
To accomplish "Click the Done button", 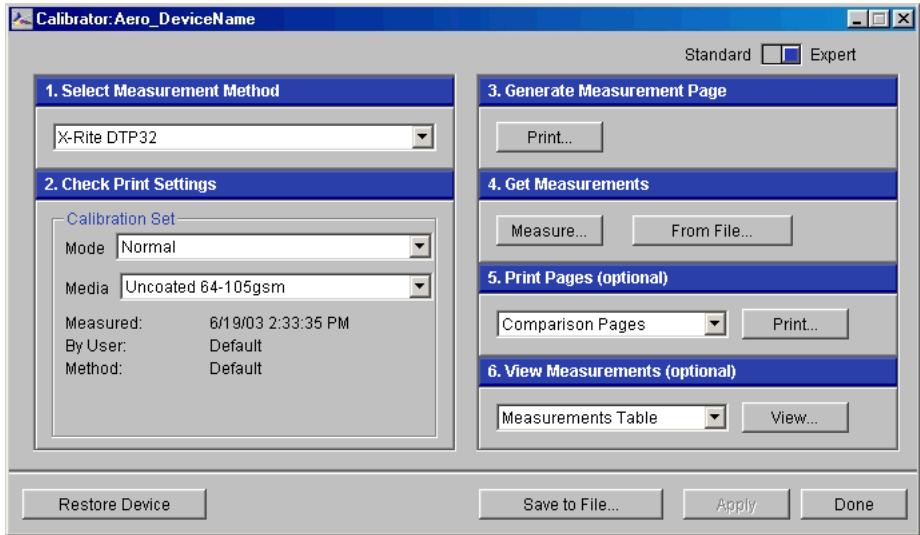I will (854, 504).
